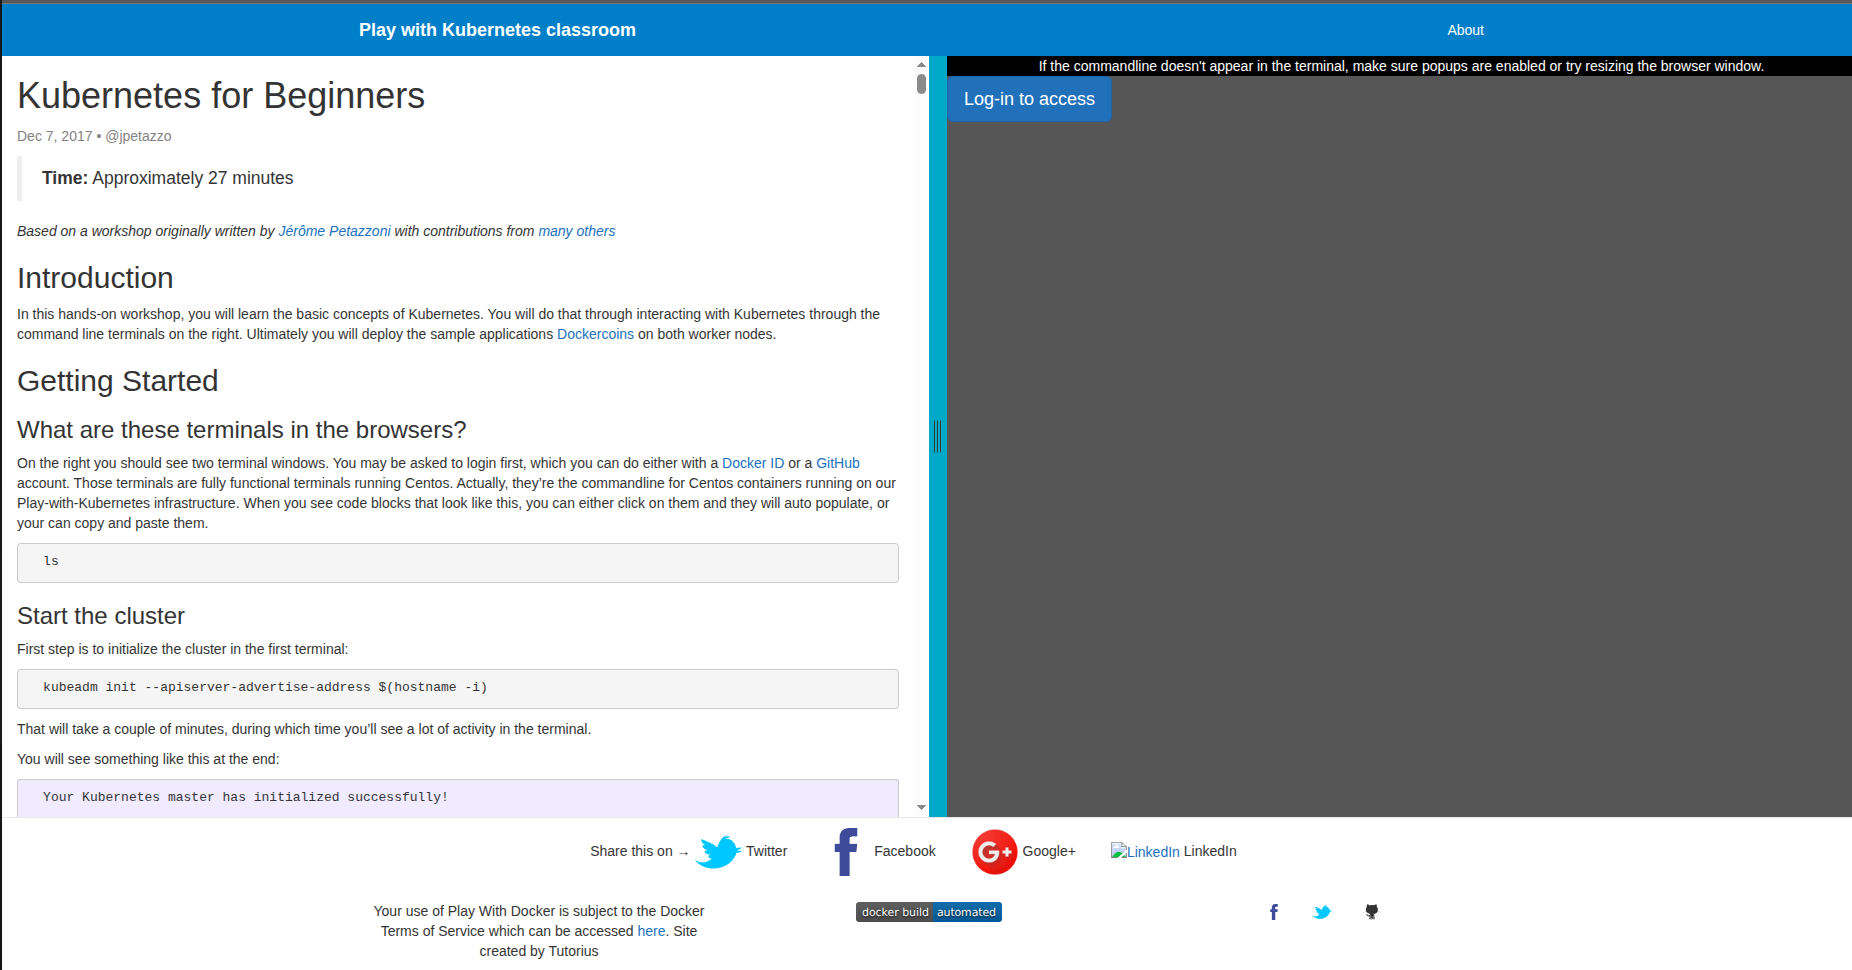Click the pane splitter handle
The image size is (1852, 970).
[938, 436]
